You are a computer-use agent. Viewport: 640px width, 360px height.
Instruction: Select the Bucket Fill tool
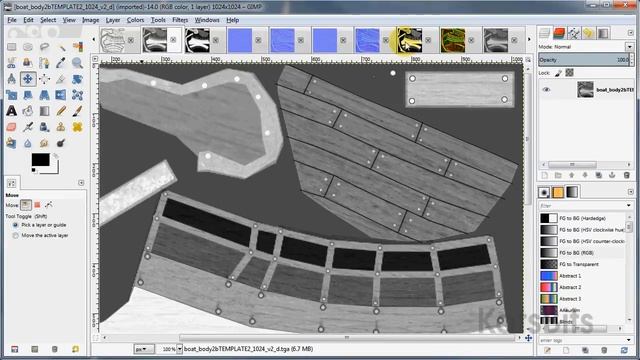(28, 111)
